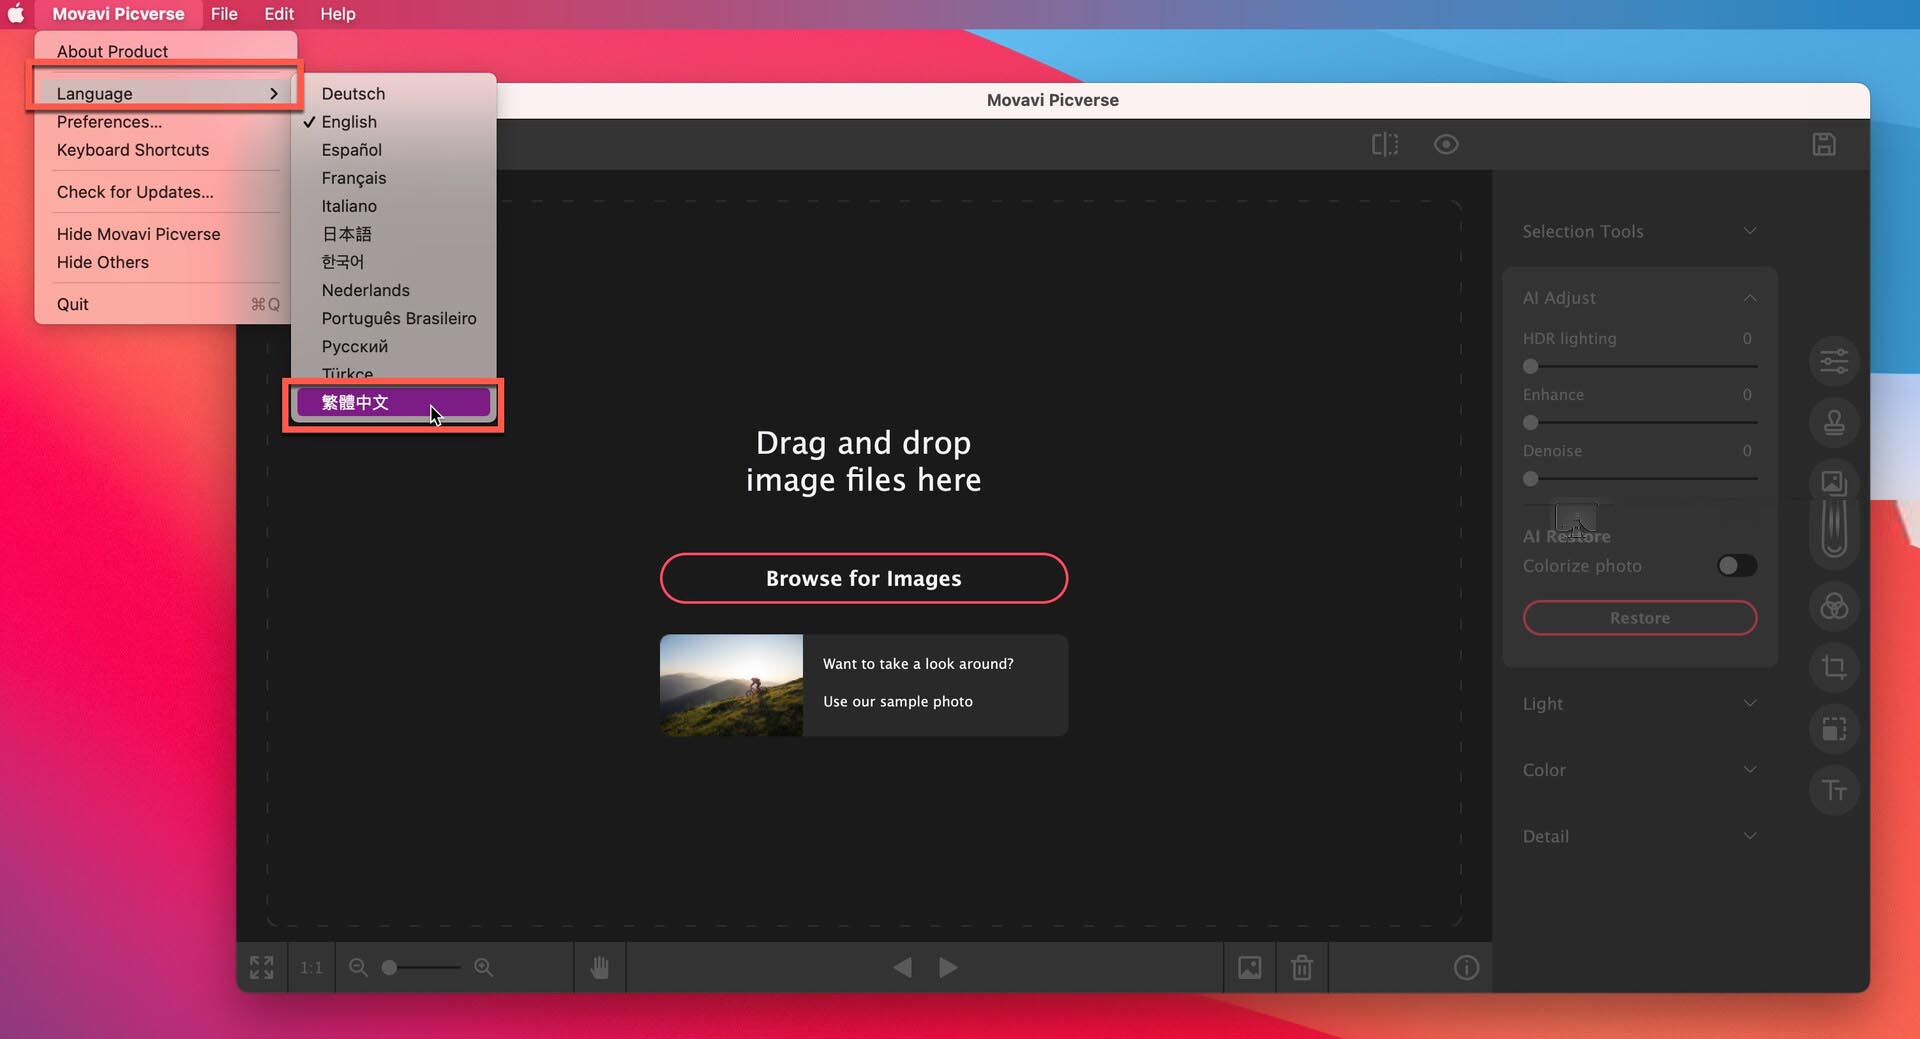Expand the Selection Tools section
The image size is (1920, 1039).
coord(1640,231)
